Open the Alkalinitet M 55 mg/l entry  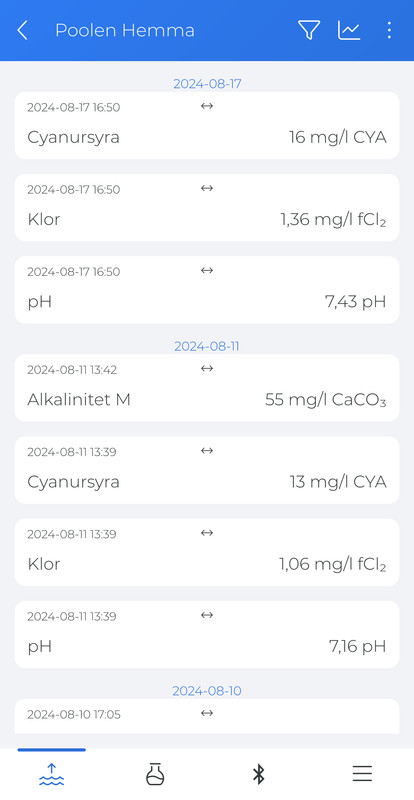[207, 388]
